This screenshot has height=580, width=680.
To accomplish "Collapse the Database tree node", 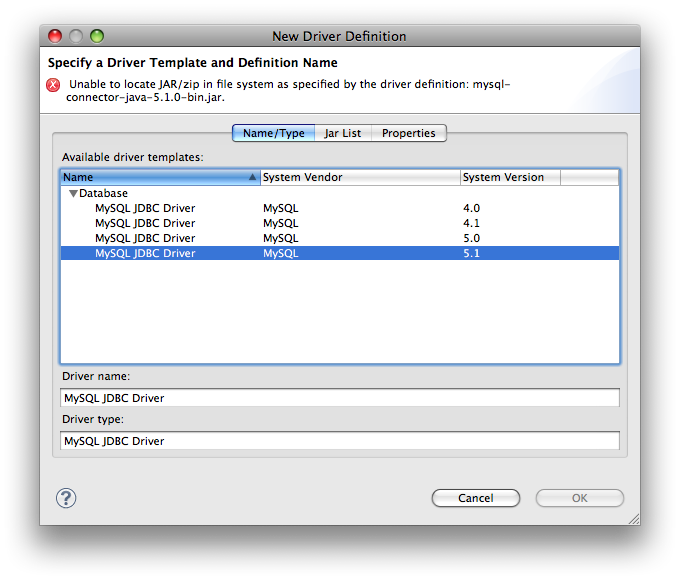I will (73, 193).
